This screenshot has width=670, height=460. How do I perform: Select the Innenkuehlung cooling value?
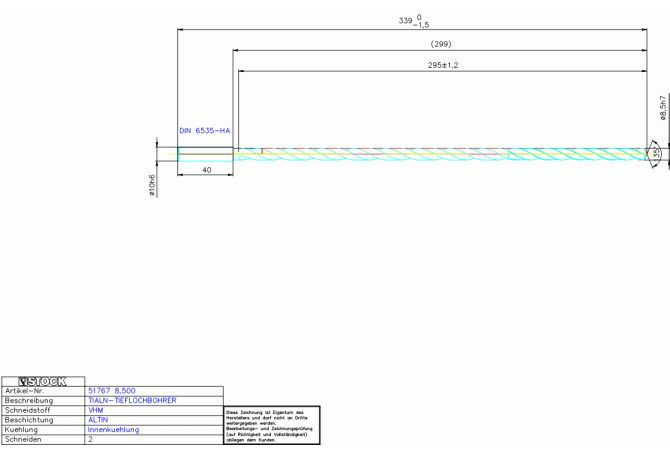point(113,430)
